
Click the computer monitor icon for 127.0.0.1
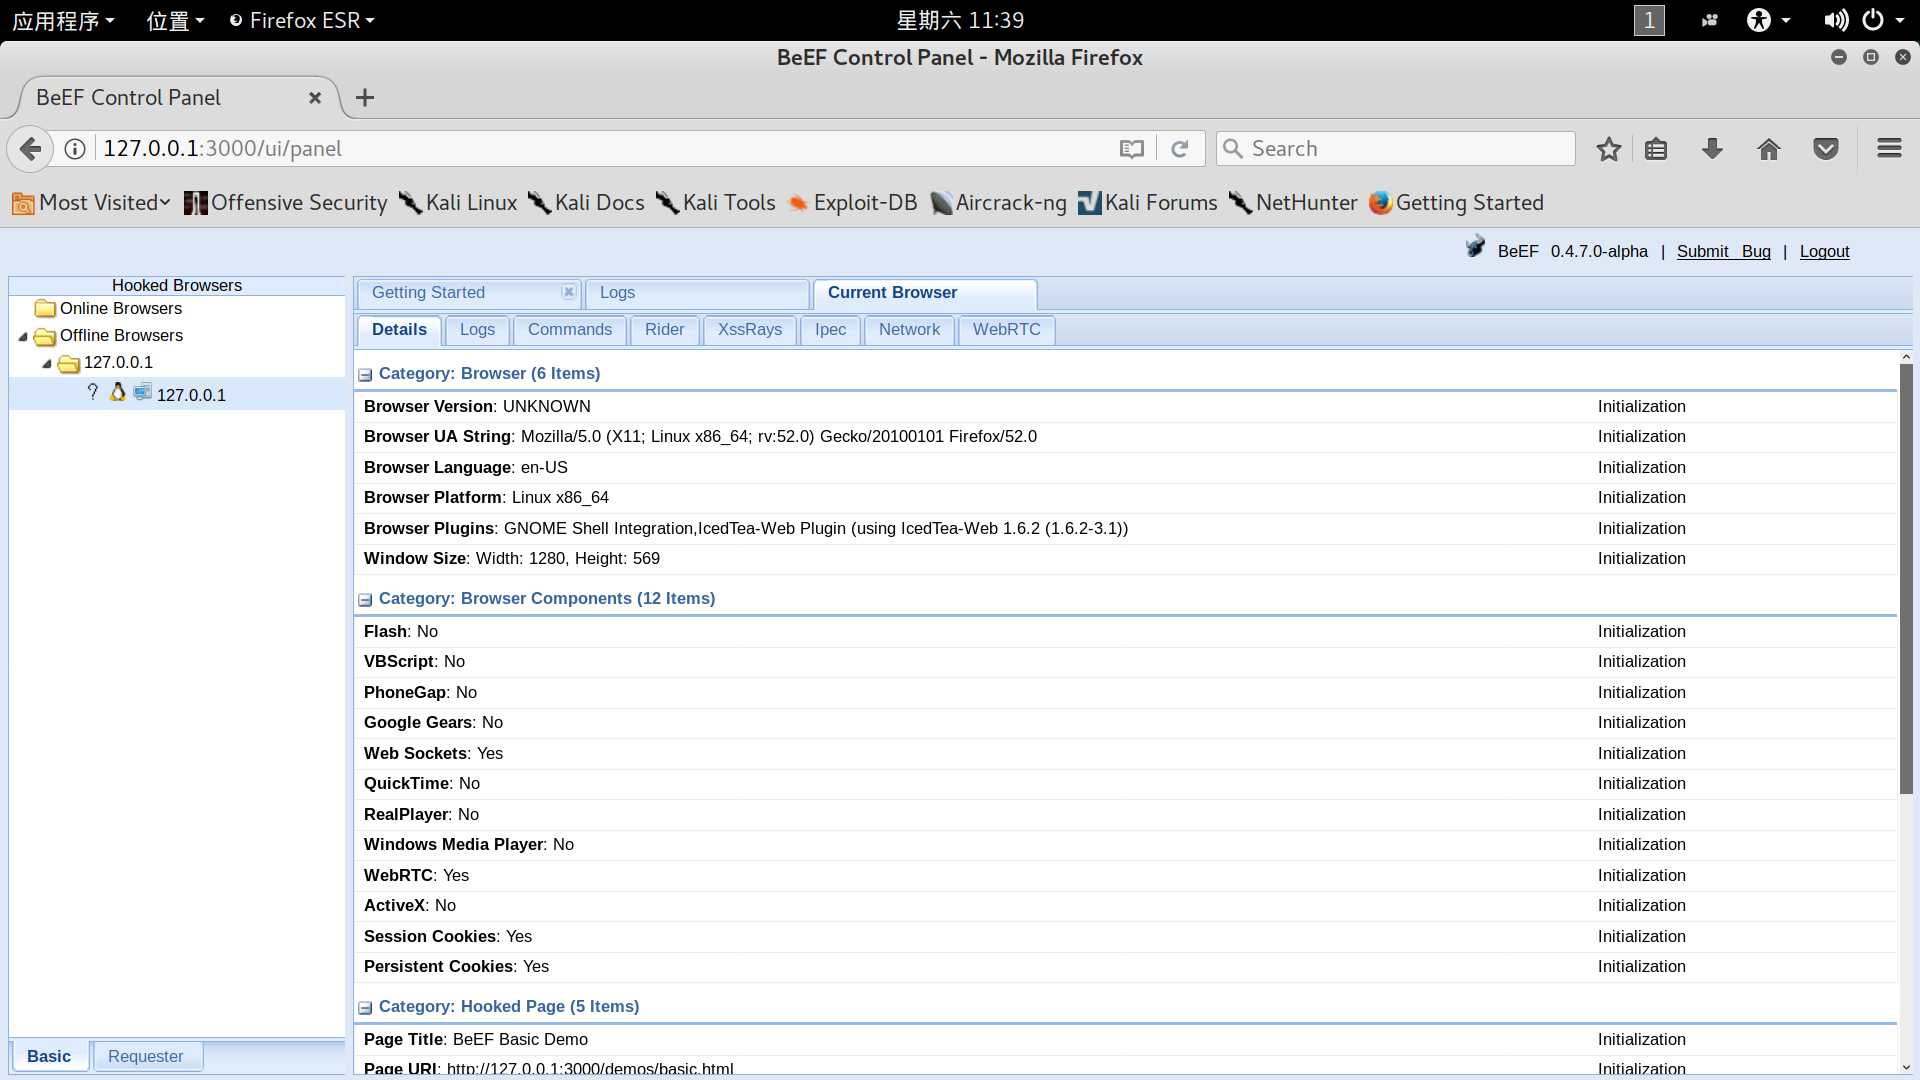click(143, 392)
